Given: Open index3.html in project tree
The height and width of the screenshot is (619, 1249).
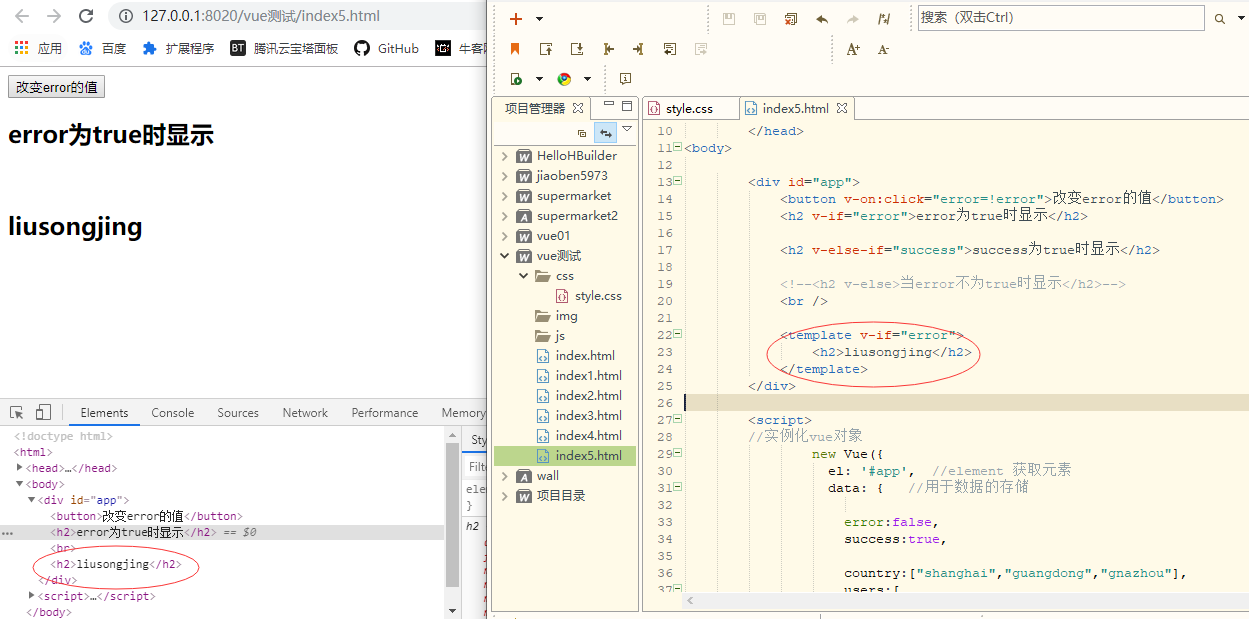Looking at the screenshot, I should pos(579,416).
